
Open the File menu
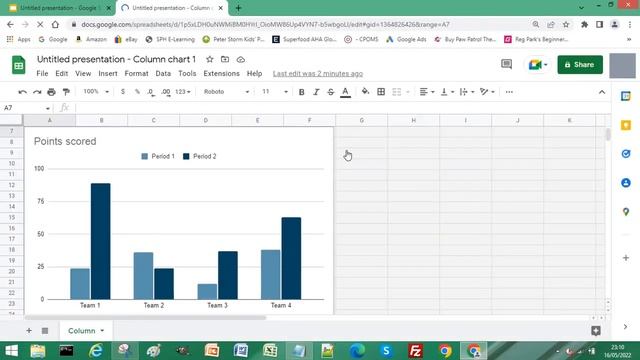[x=42, y=73]
